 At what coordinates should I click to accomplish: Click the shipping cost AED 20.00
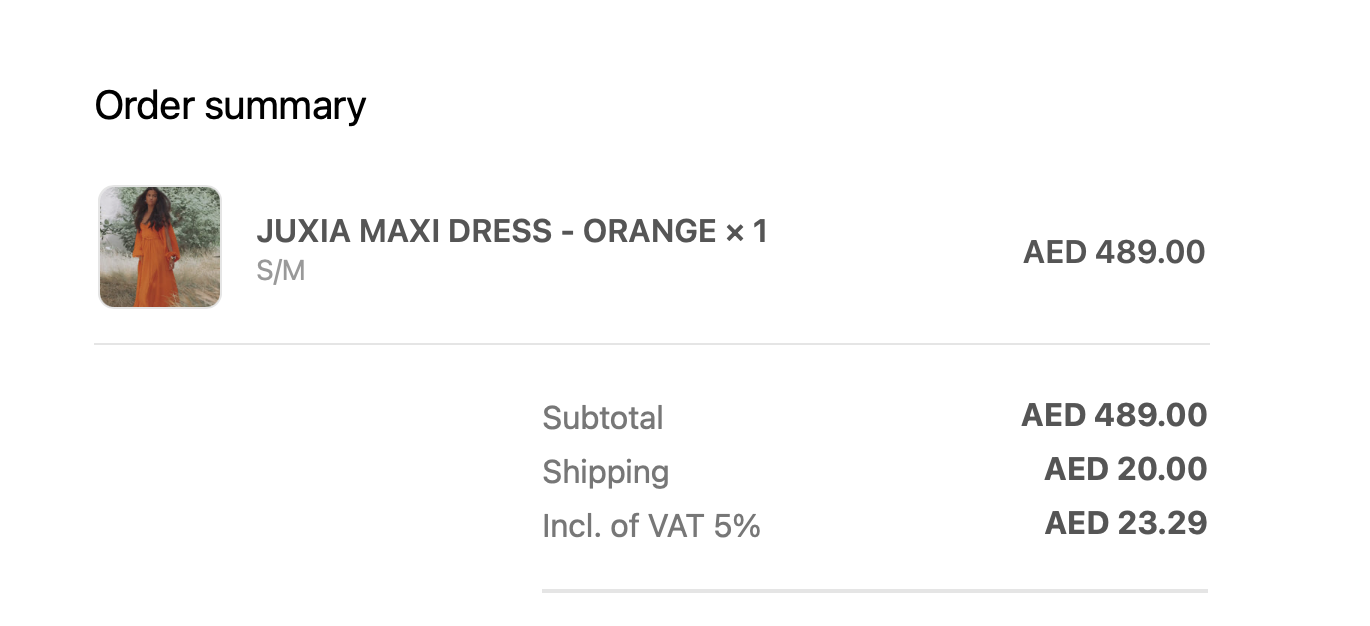pos(1126,469)
